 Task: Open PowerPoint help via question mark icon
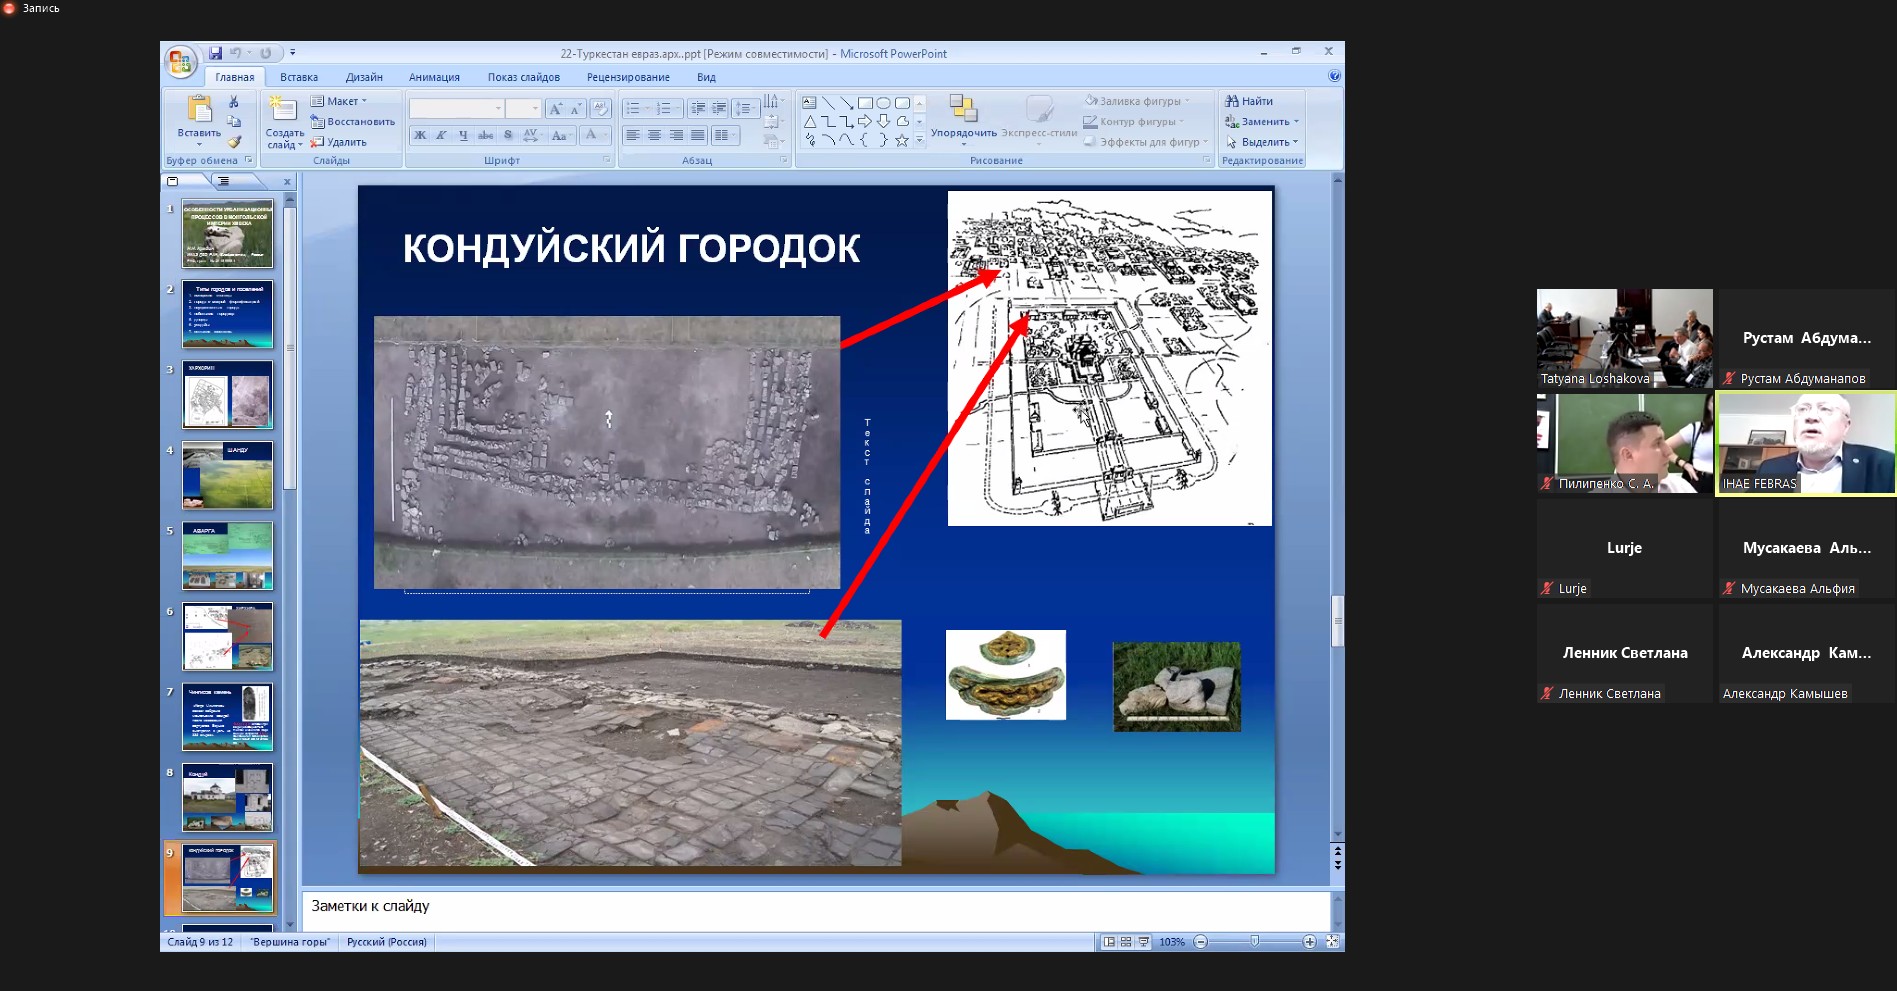tap(1334, 76)
